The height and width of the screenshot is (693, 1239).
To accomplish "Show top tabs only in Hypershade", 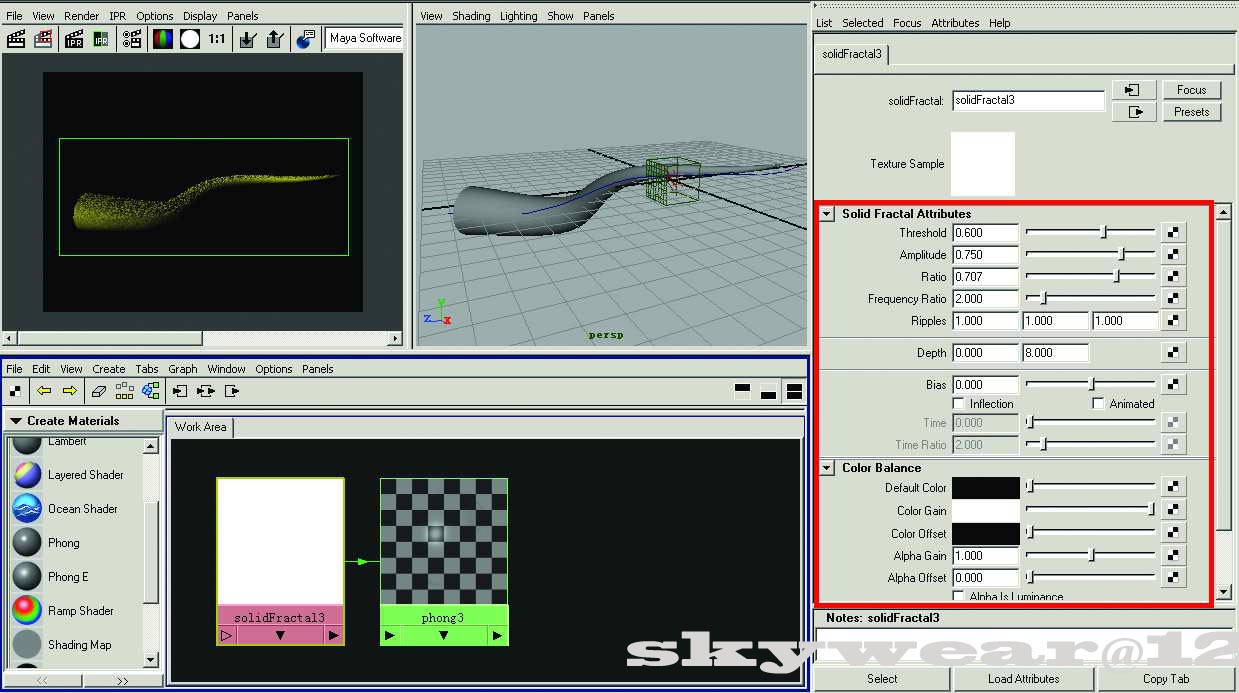I will (x=742, y=391).
